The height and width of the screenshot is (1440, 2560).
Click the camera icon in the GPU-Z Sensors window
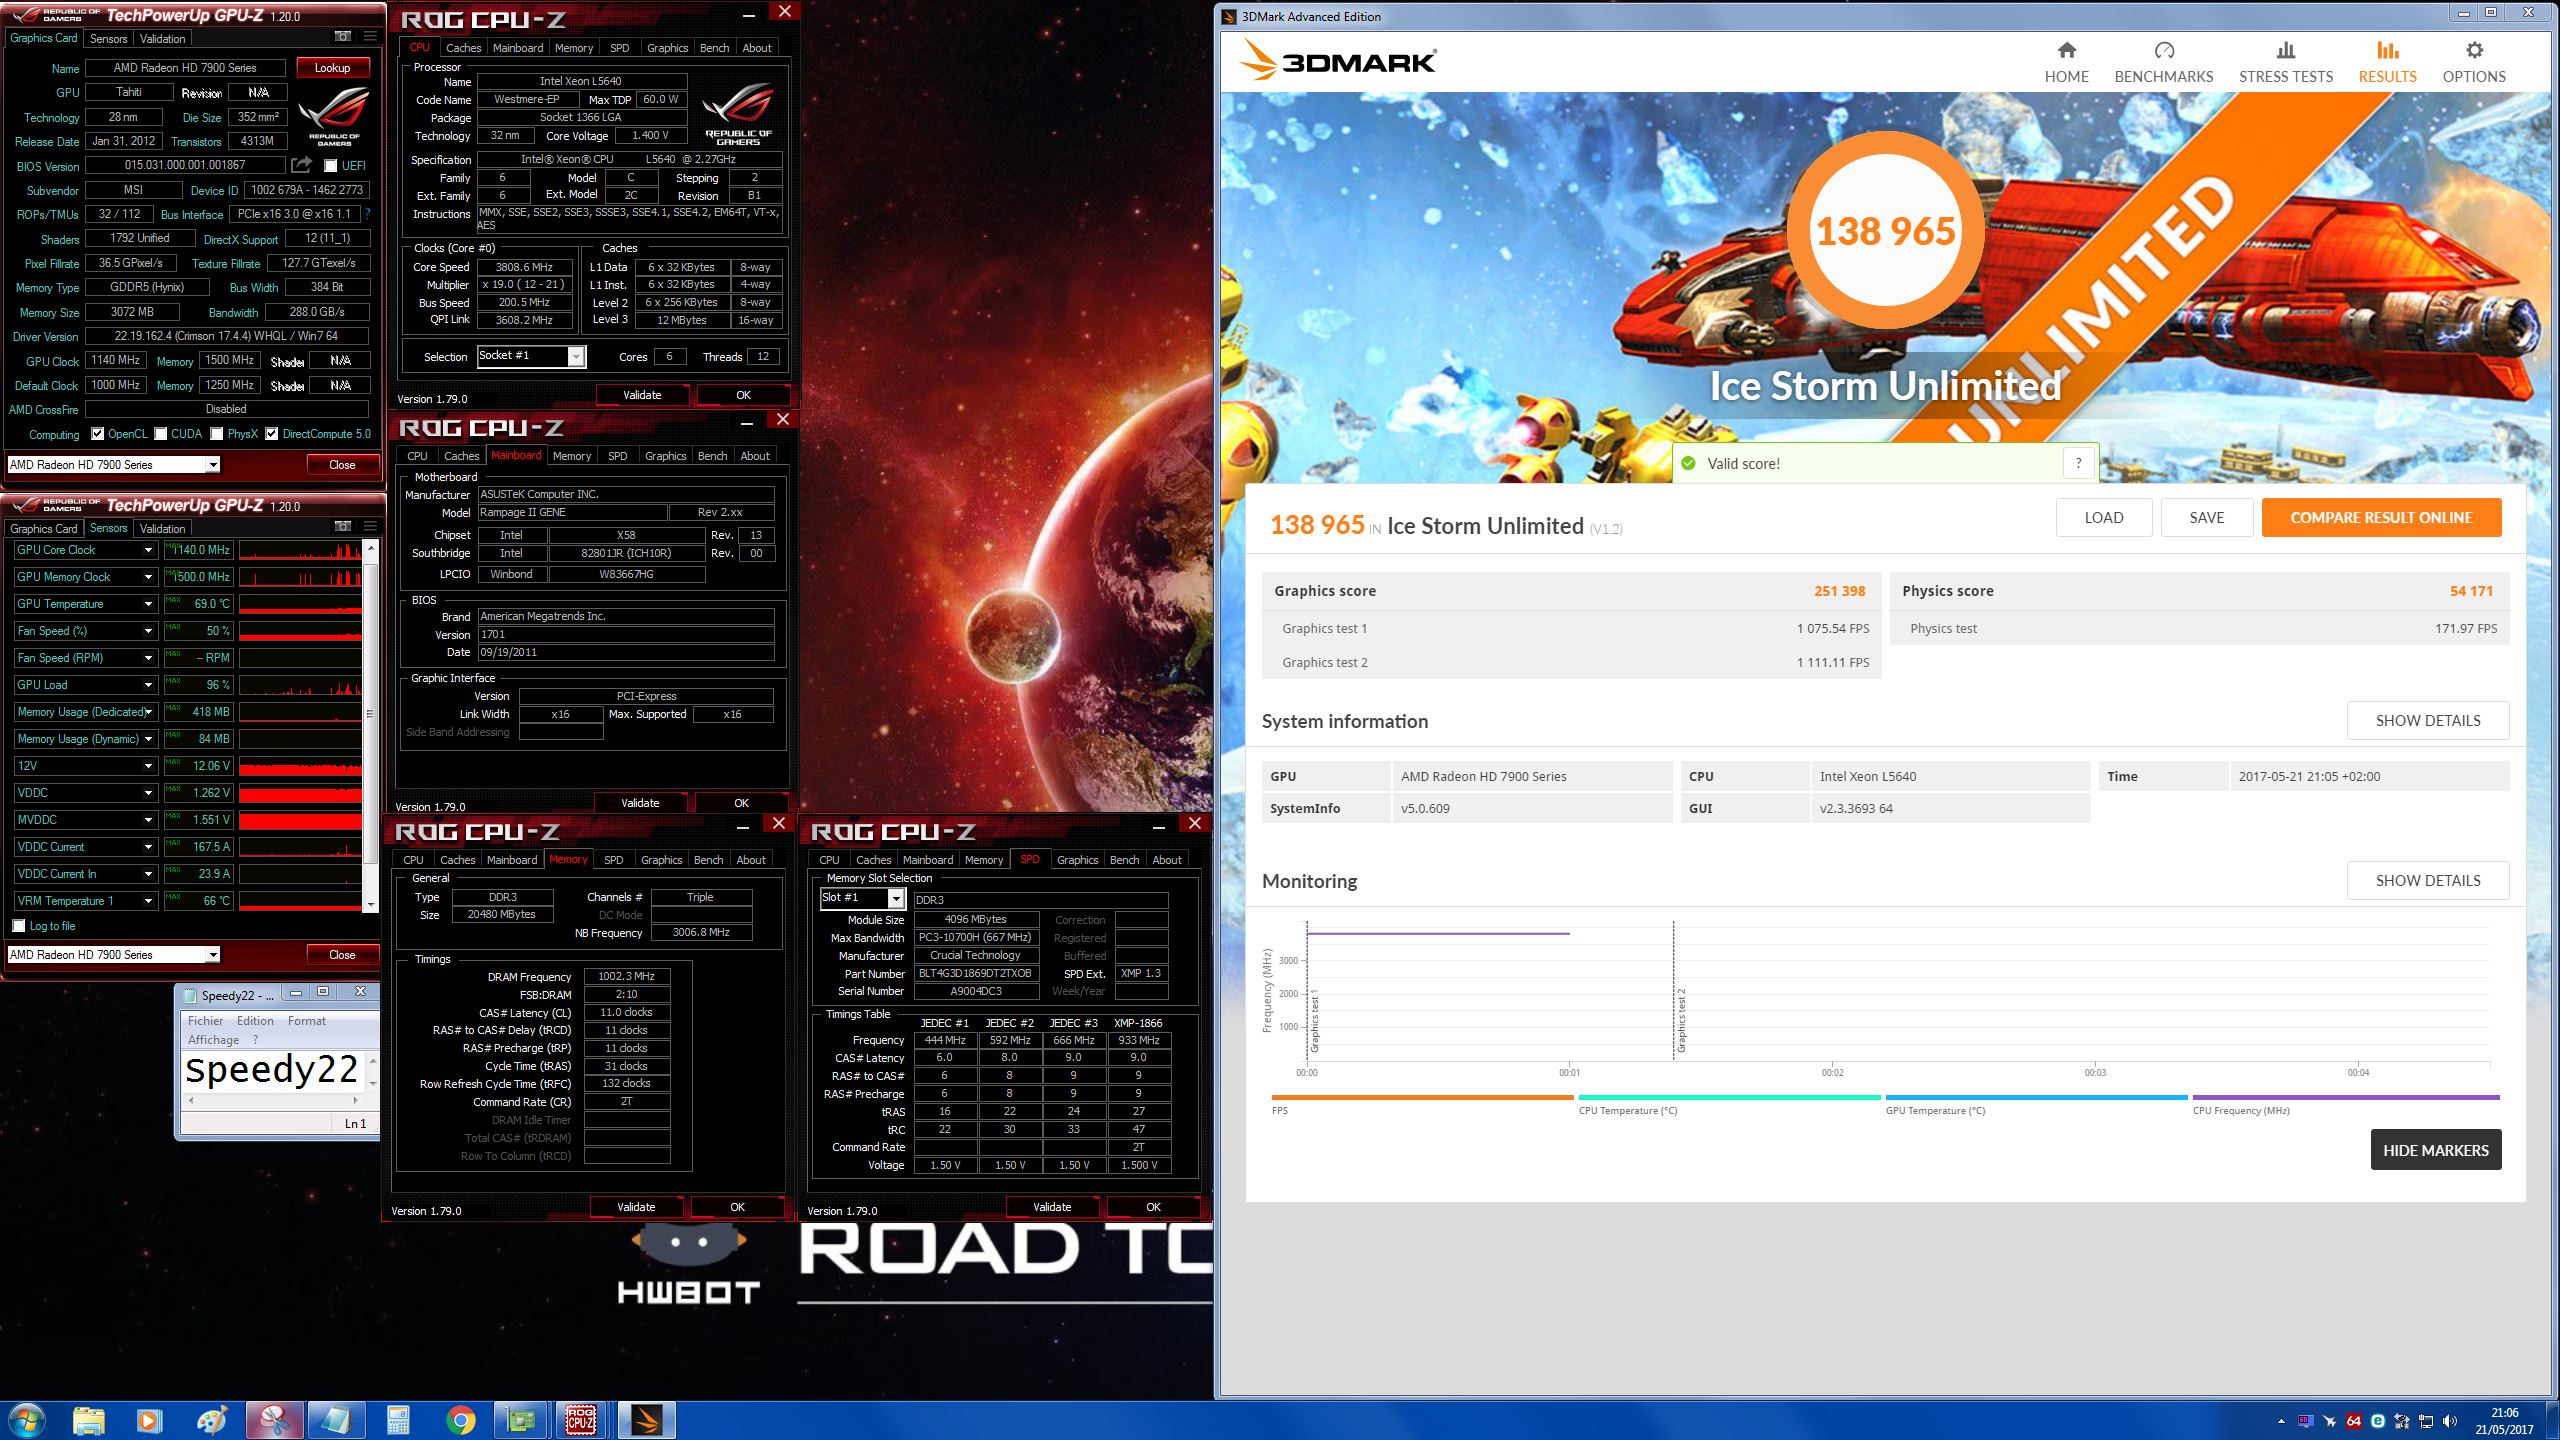(x=343, y=527)
